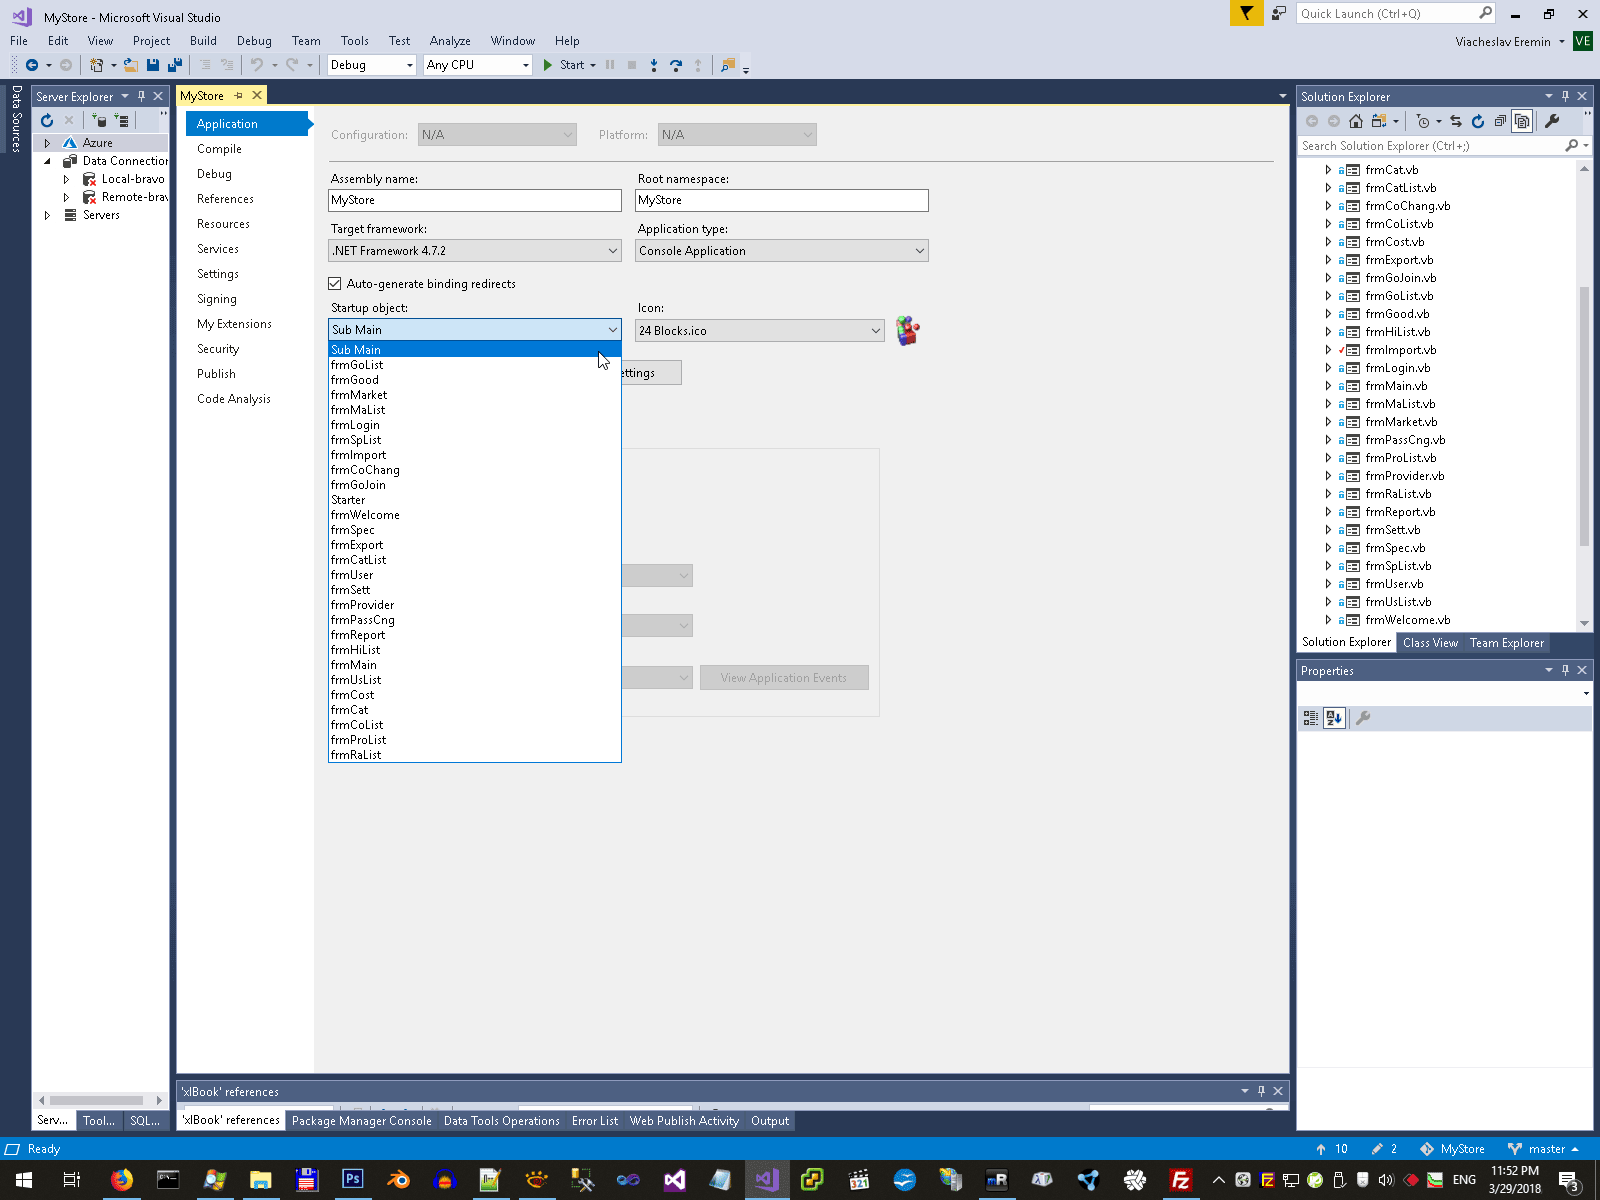Open the Icon 24 Blocks.ico dropdown

[x=760, y=331]
